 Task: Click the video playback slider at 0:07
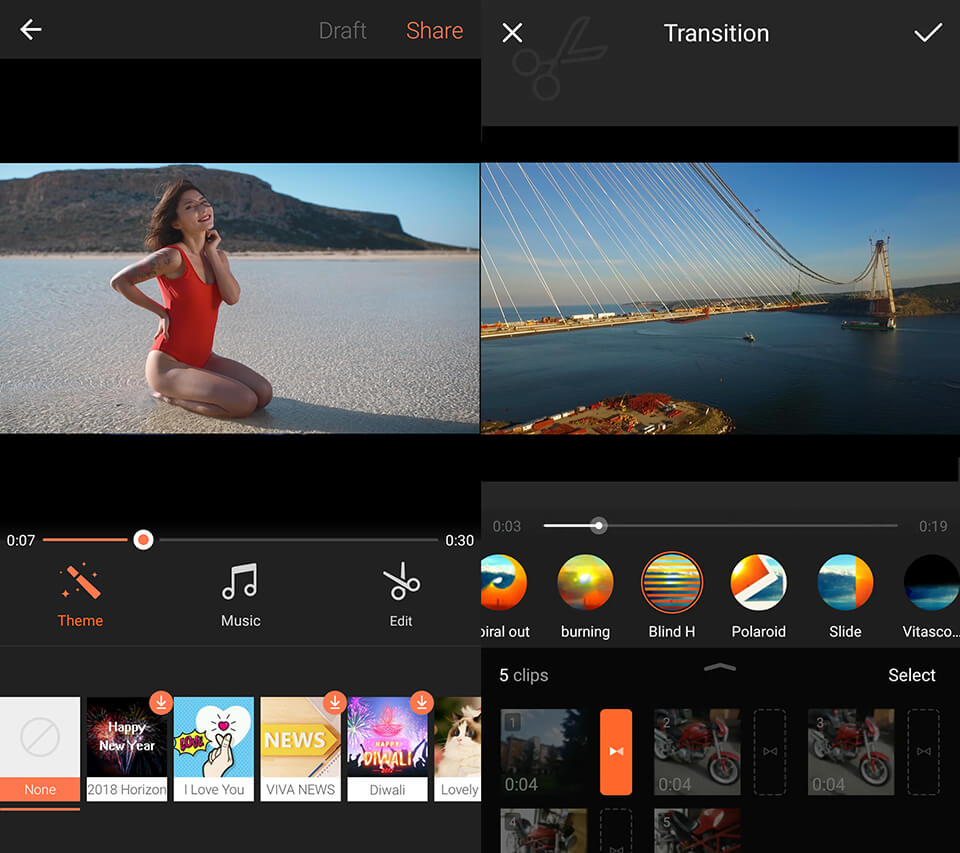point(143,540)
